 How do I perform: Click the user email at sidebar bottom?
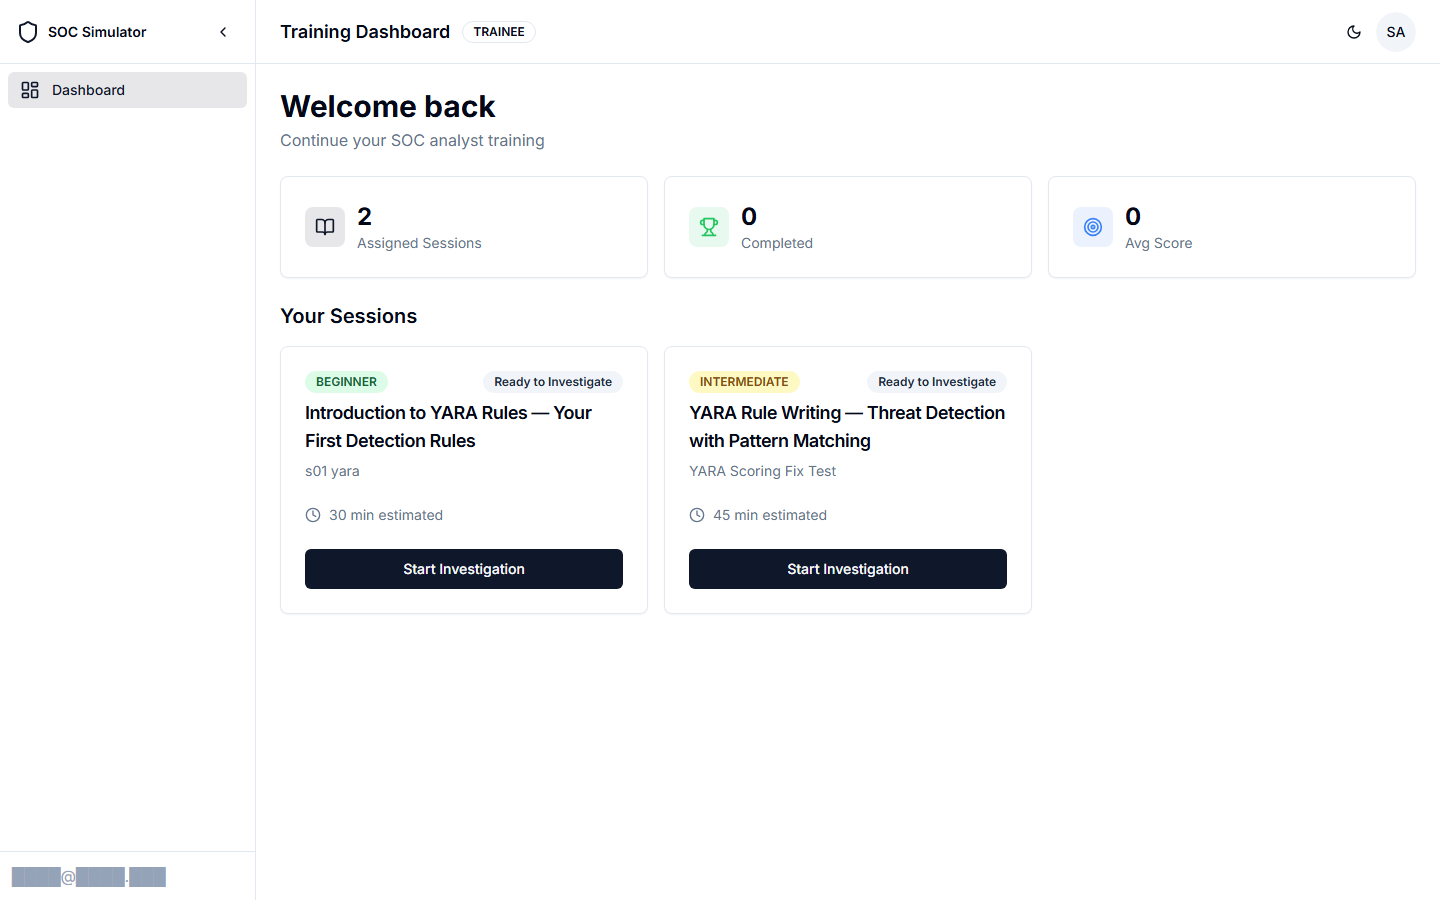(x=88, y=876)
